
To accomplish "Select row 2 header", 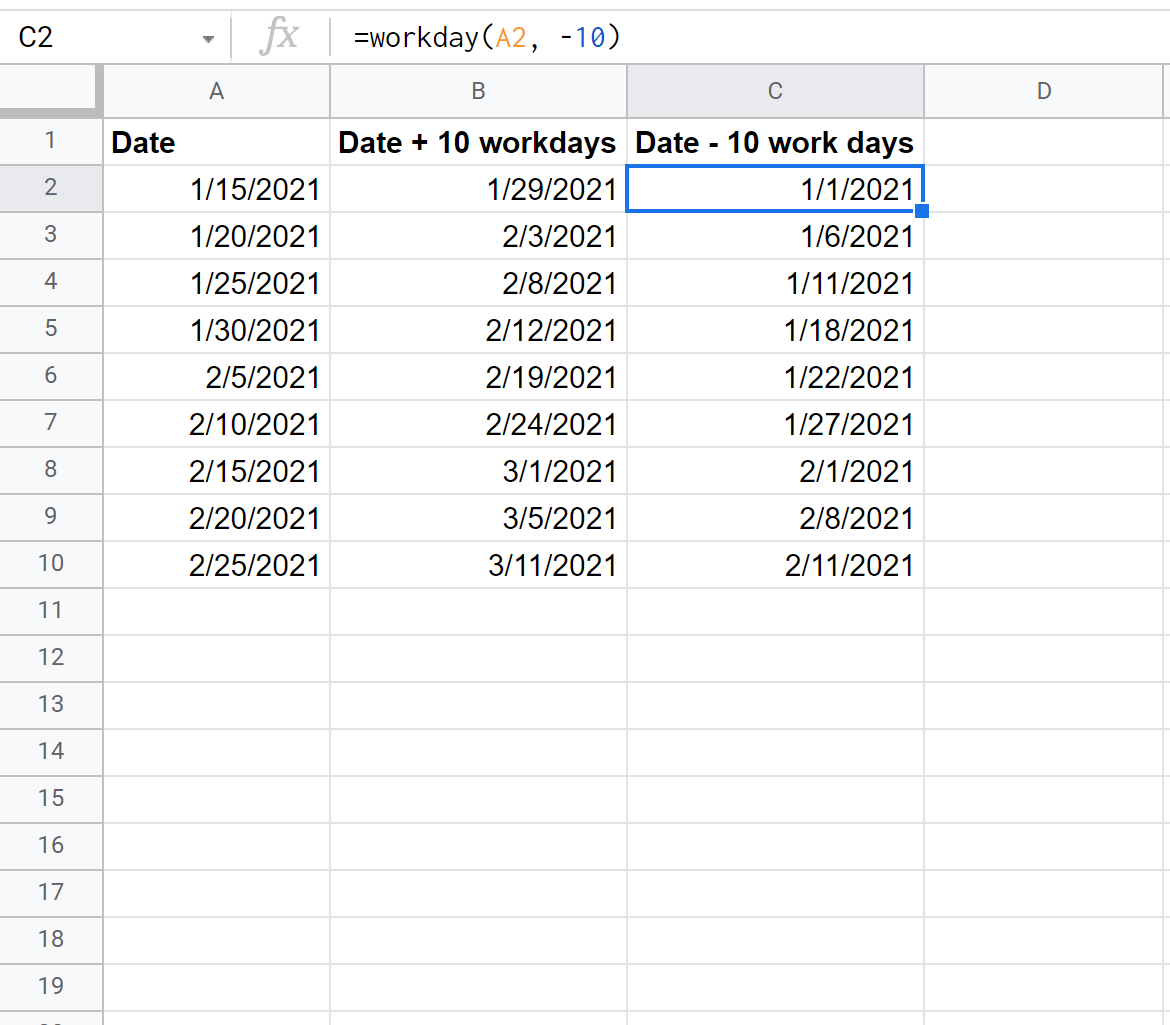I will coord(50,188).
